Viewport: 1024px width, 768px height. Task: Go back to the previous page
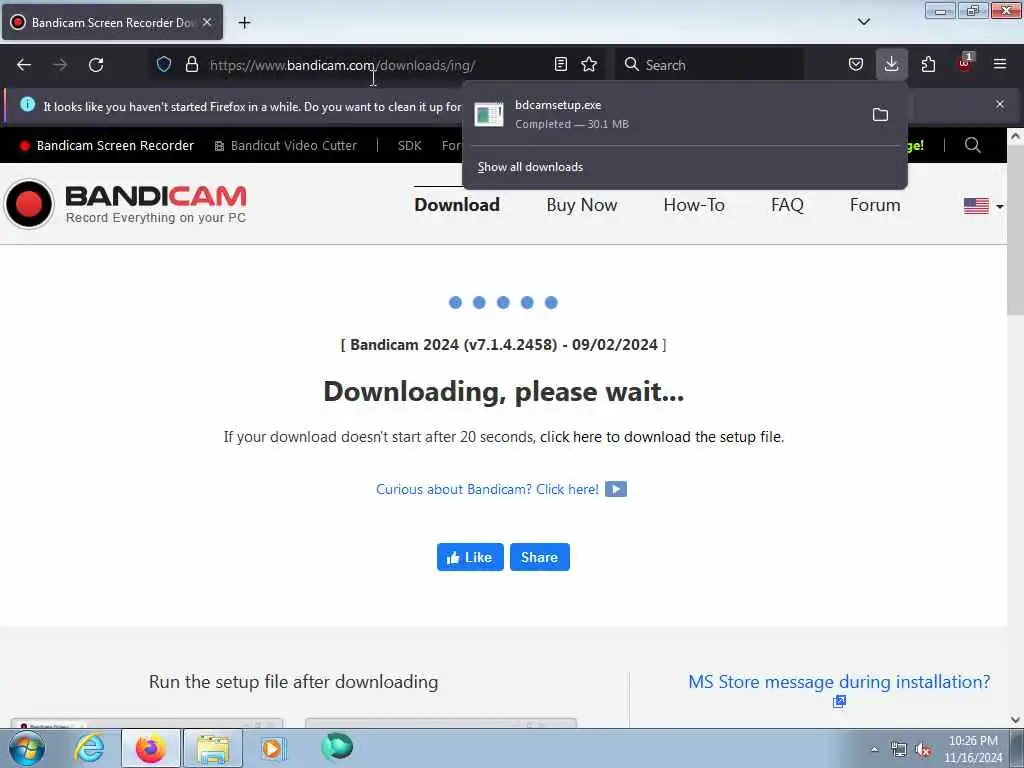[x=24, y=65]
